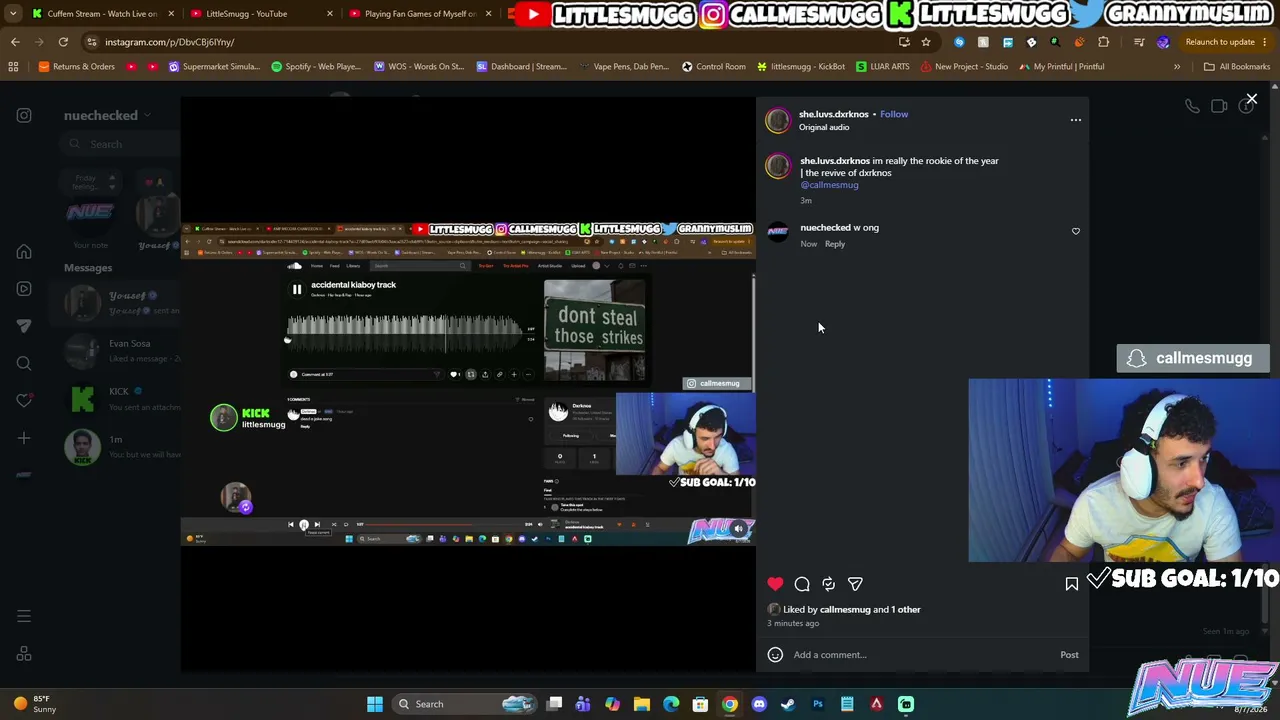Open the tab search dropdown arrow
The width and height of the screenshot is (1280, 720).
[x=13, y=14]
